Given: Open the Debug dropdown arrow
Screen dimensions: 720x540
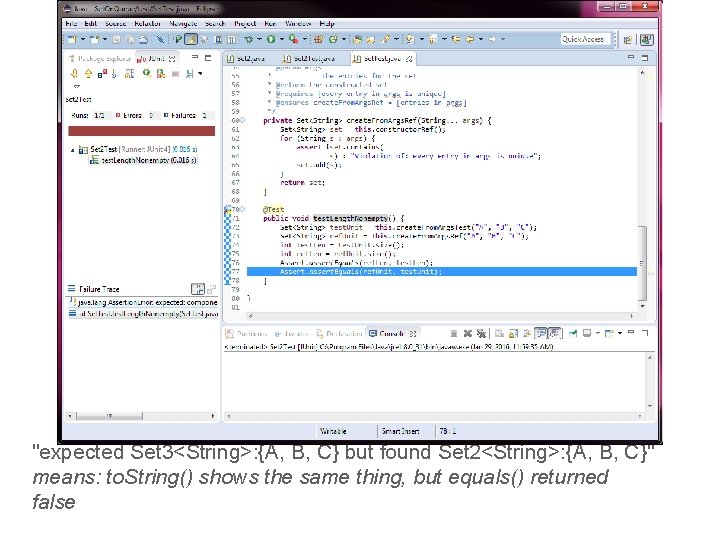Looking at the screenshot, I should tap(259, 39).
